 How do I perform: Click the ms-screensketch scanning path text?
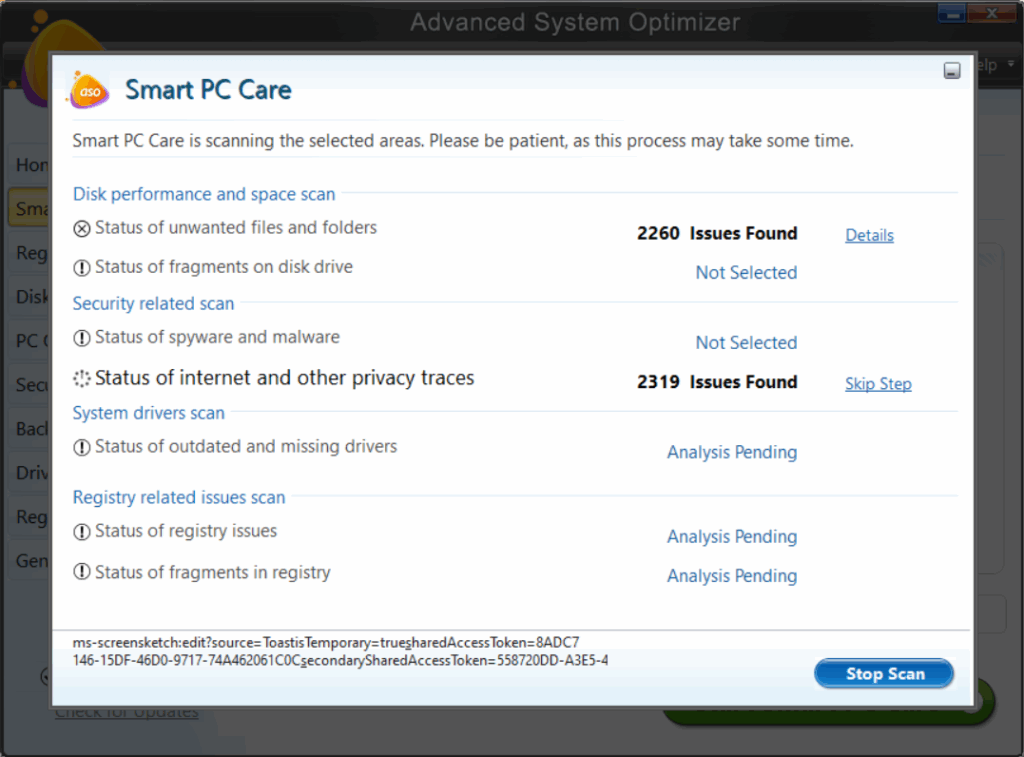(x=340, y=651)
